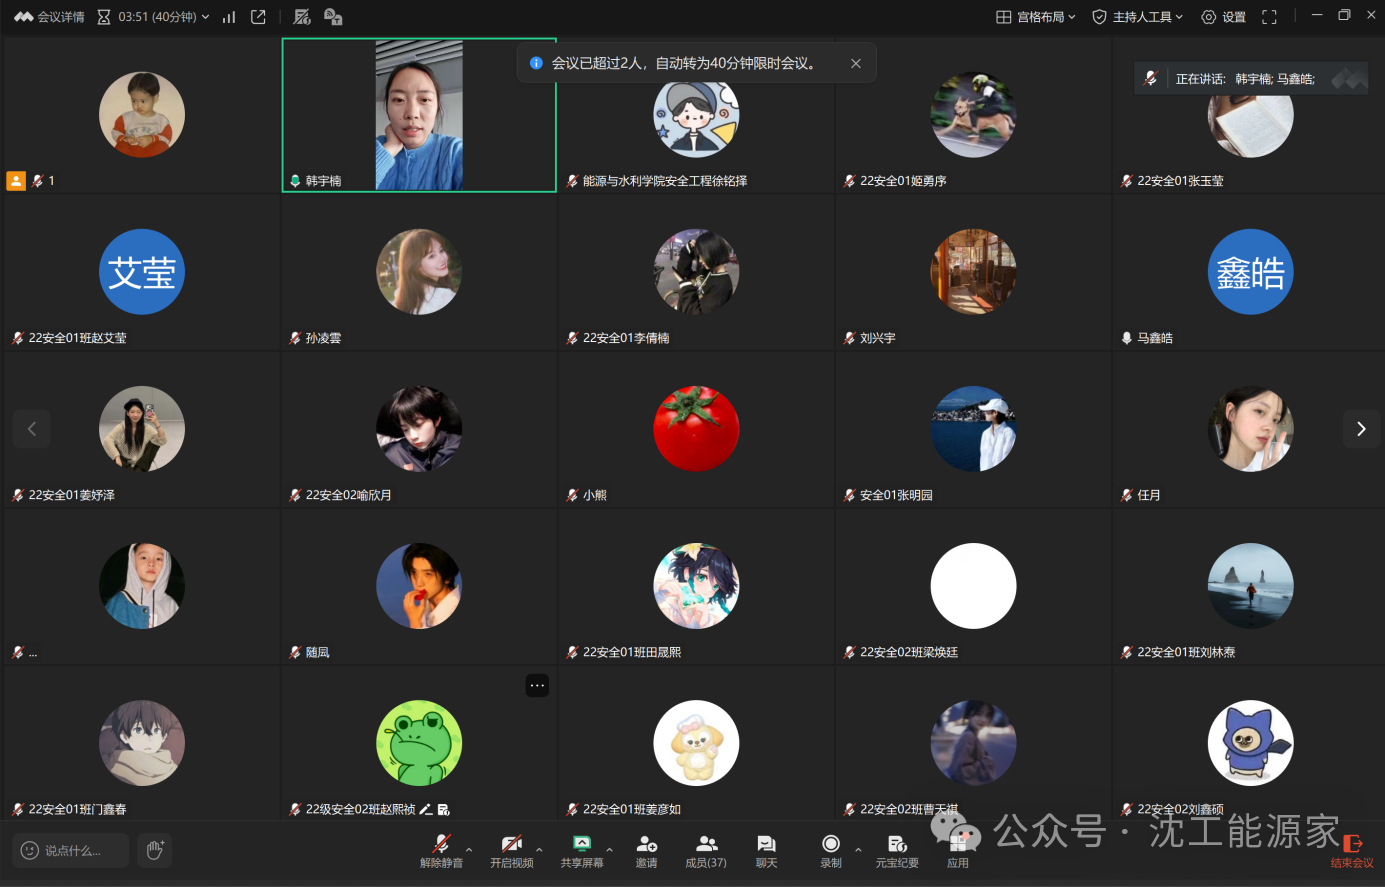
Task: Click the 邀请 invite icon
Action: 646,845
